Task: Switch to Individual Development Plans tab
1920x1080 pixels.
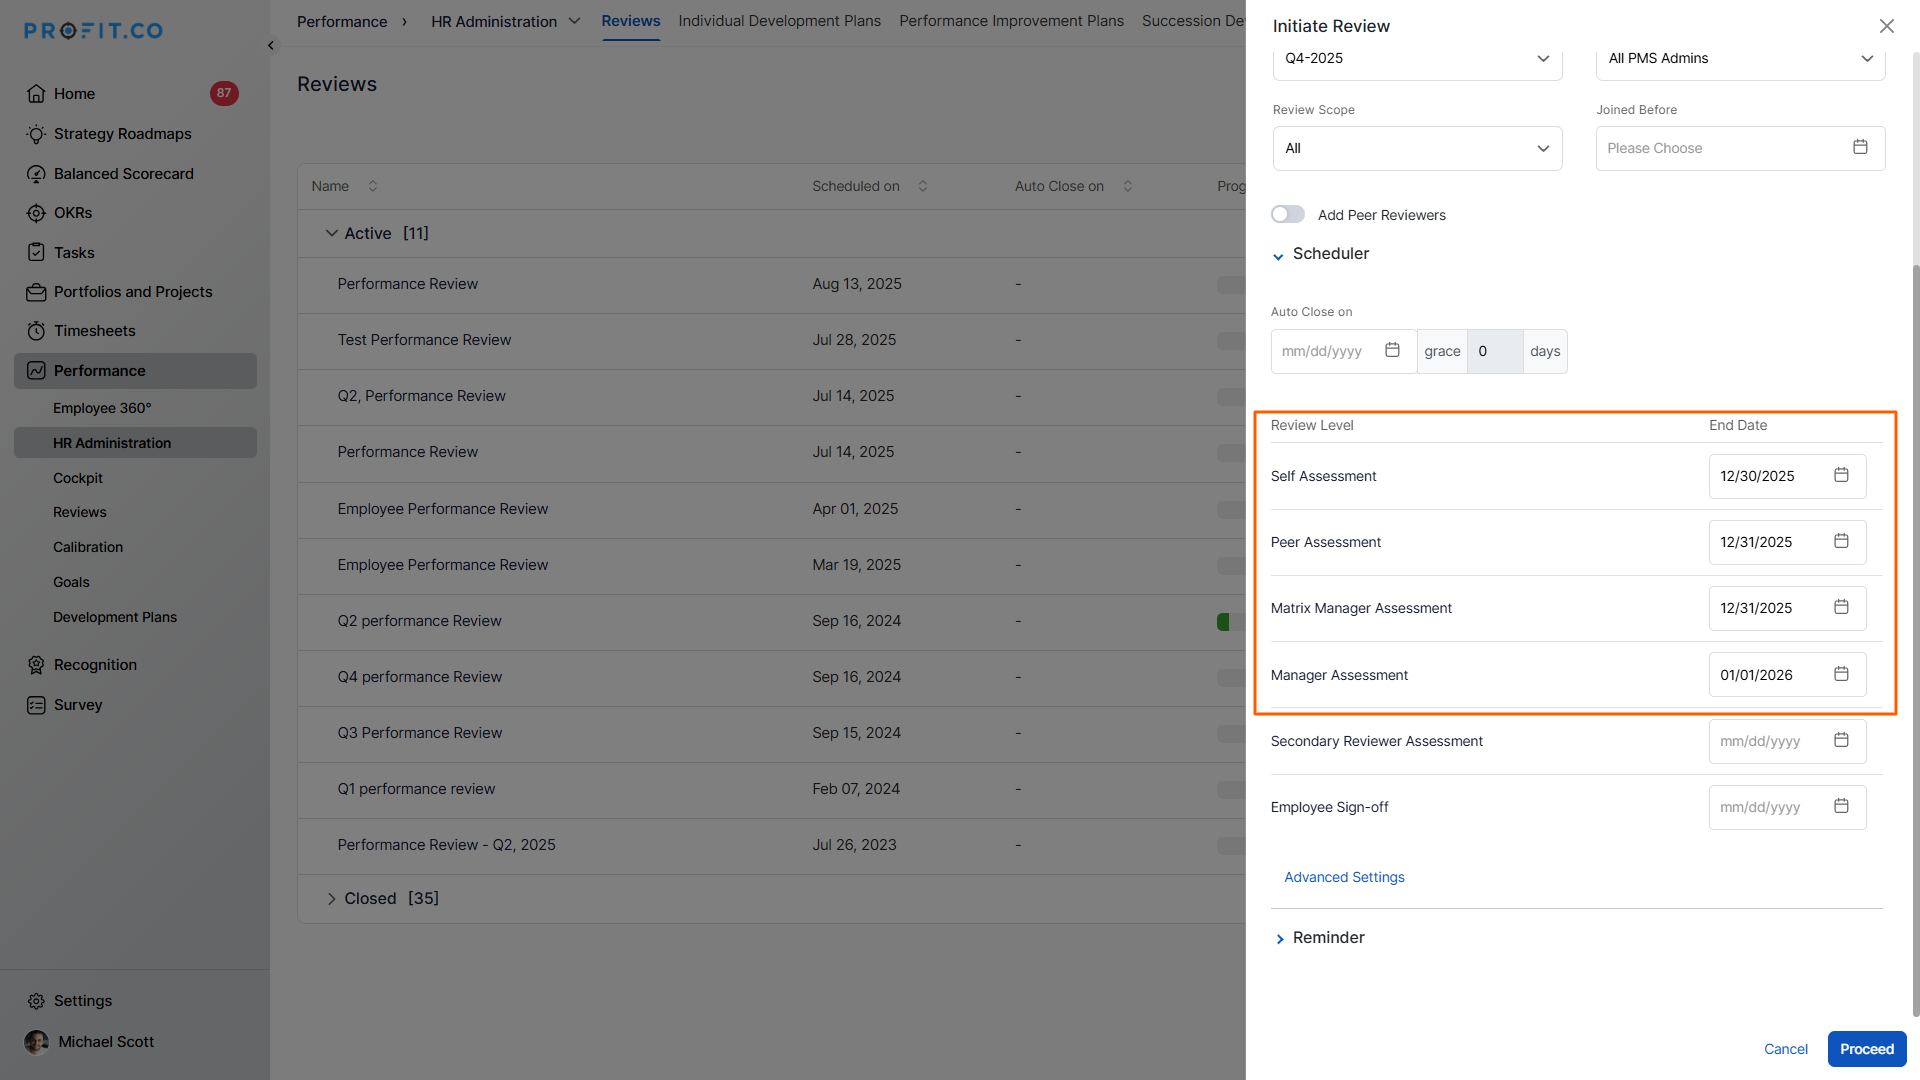Action: click(779, 21)
